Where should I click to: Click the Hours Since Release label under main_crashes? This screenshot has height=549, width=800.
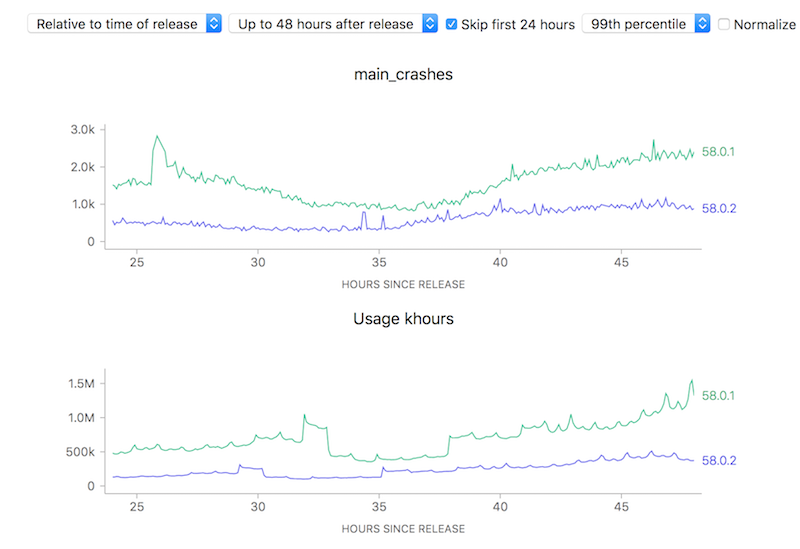click(x=403, y=284)
